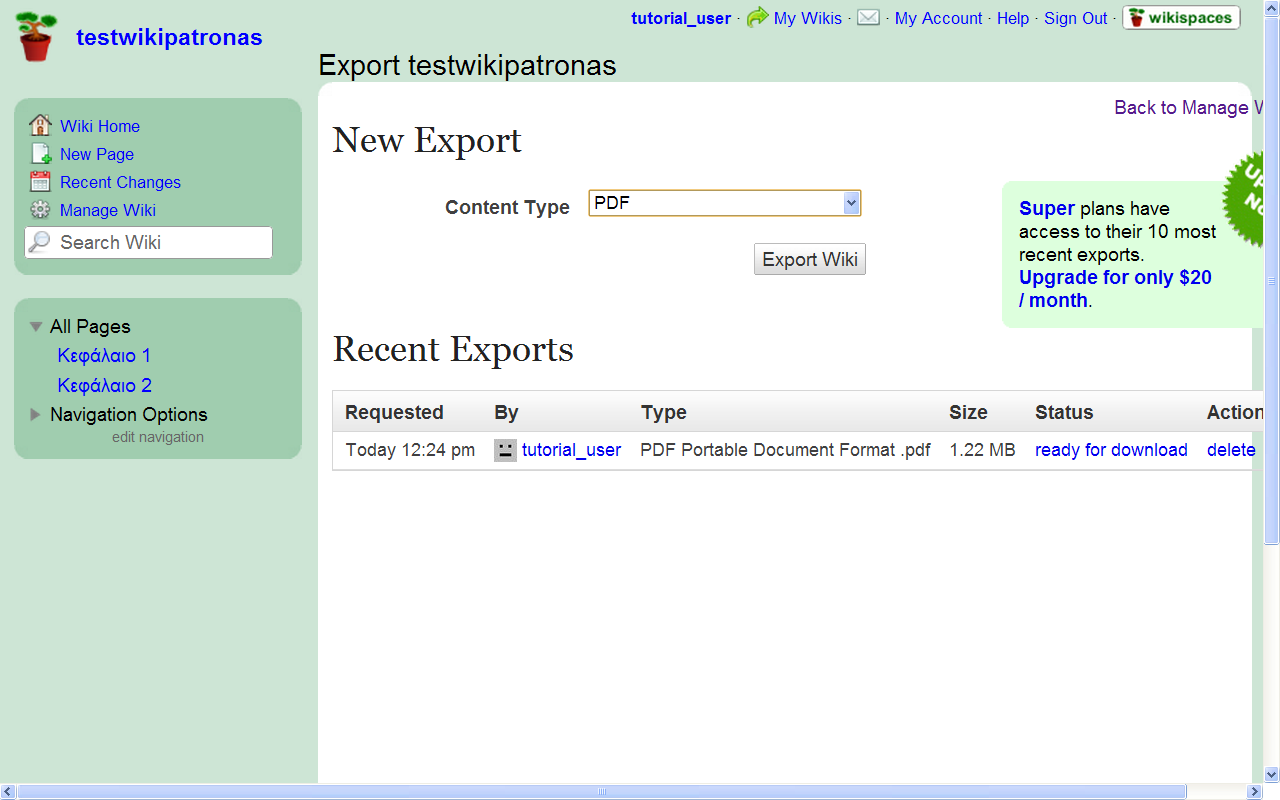The width and height of the screenshot is (1280, 800).
Task: Click the green arrow My Wikis icon
Action: tap(757, 18)
